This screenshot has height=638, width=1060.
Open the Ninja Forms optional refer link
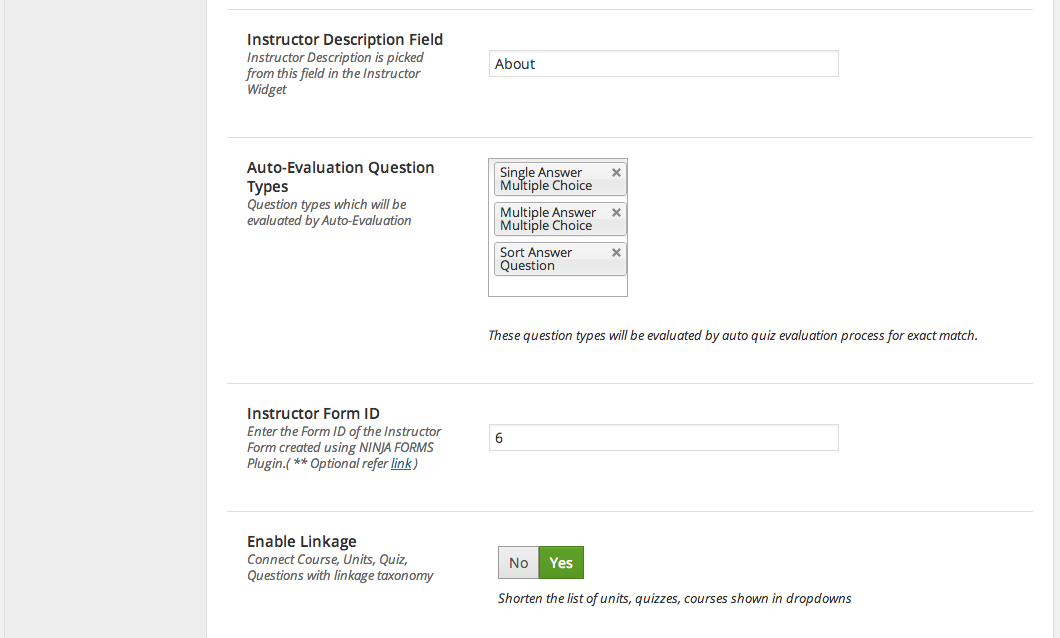(x=401, y=464)
